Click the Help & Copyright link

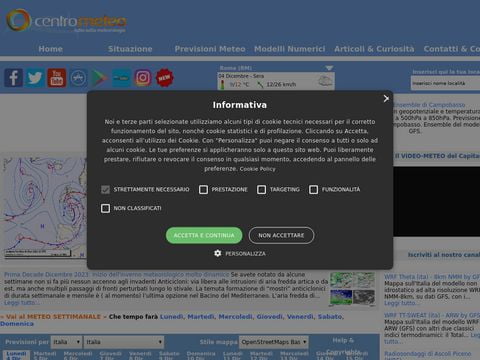[x=343, y=346]
